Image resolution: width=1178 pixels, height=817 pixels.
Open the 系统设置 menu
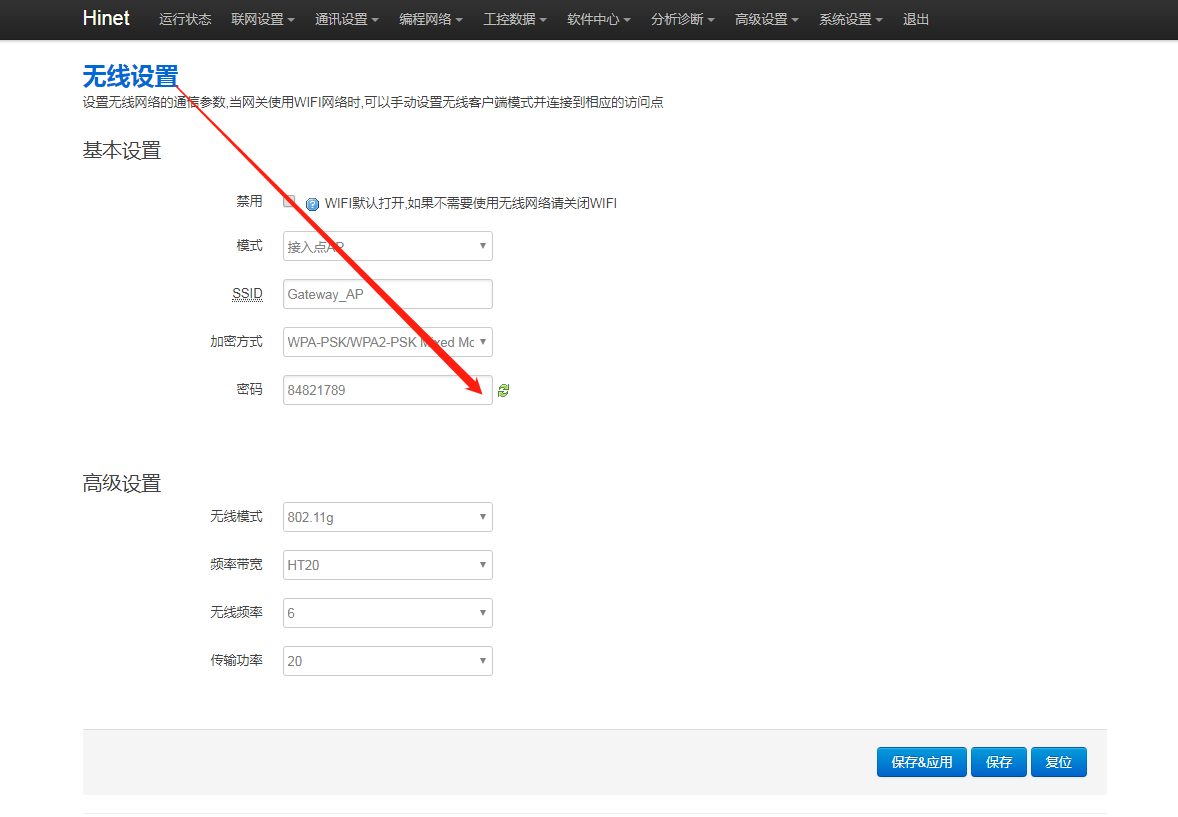[850, 19]
